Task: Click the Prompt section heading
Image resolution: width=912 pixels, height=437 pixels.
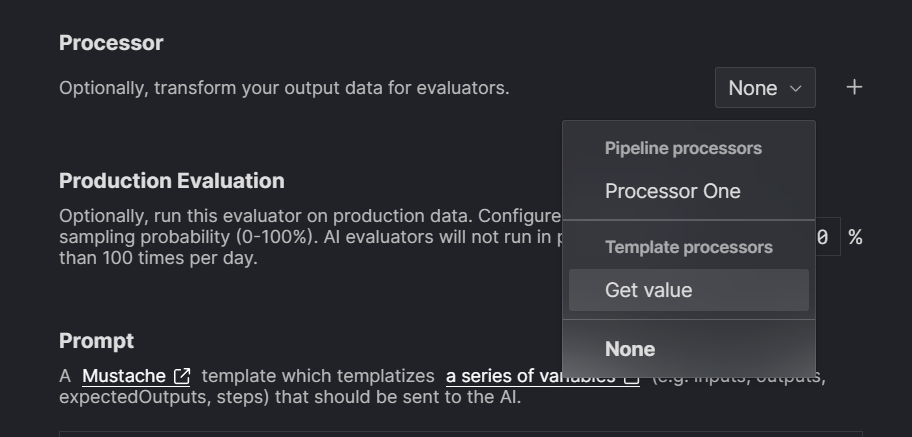Action: [x=97, y=340]
